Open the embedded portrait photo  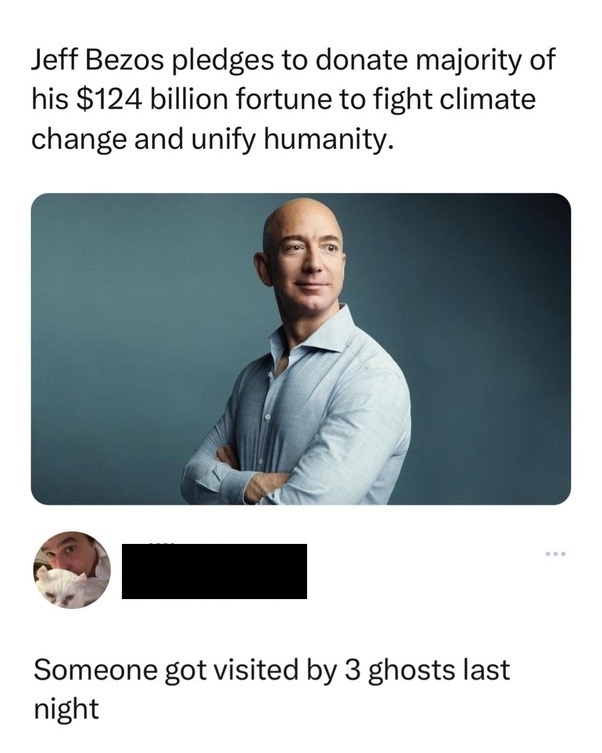pos(301,349)
